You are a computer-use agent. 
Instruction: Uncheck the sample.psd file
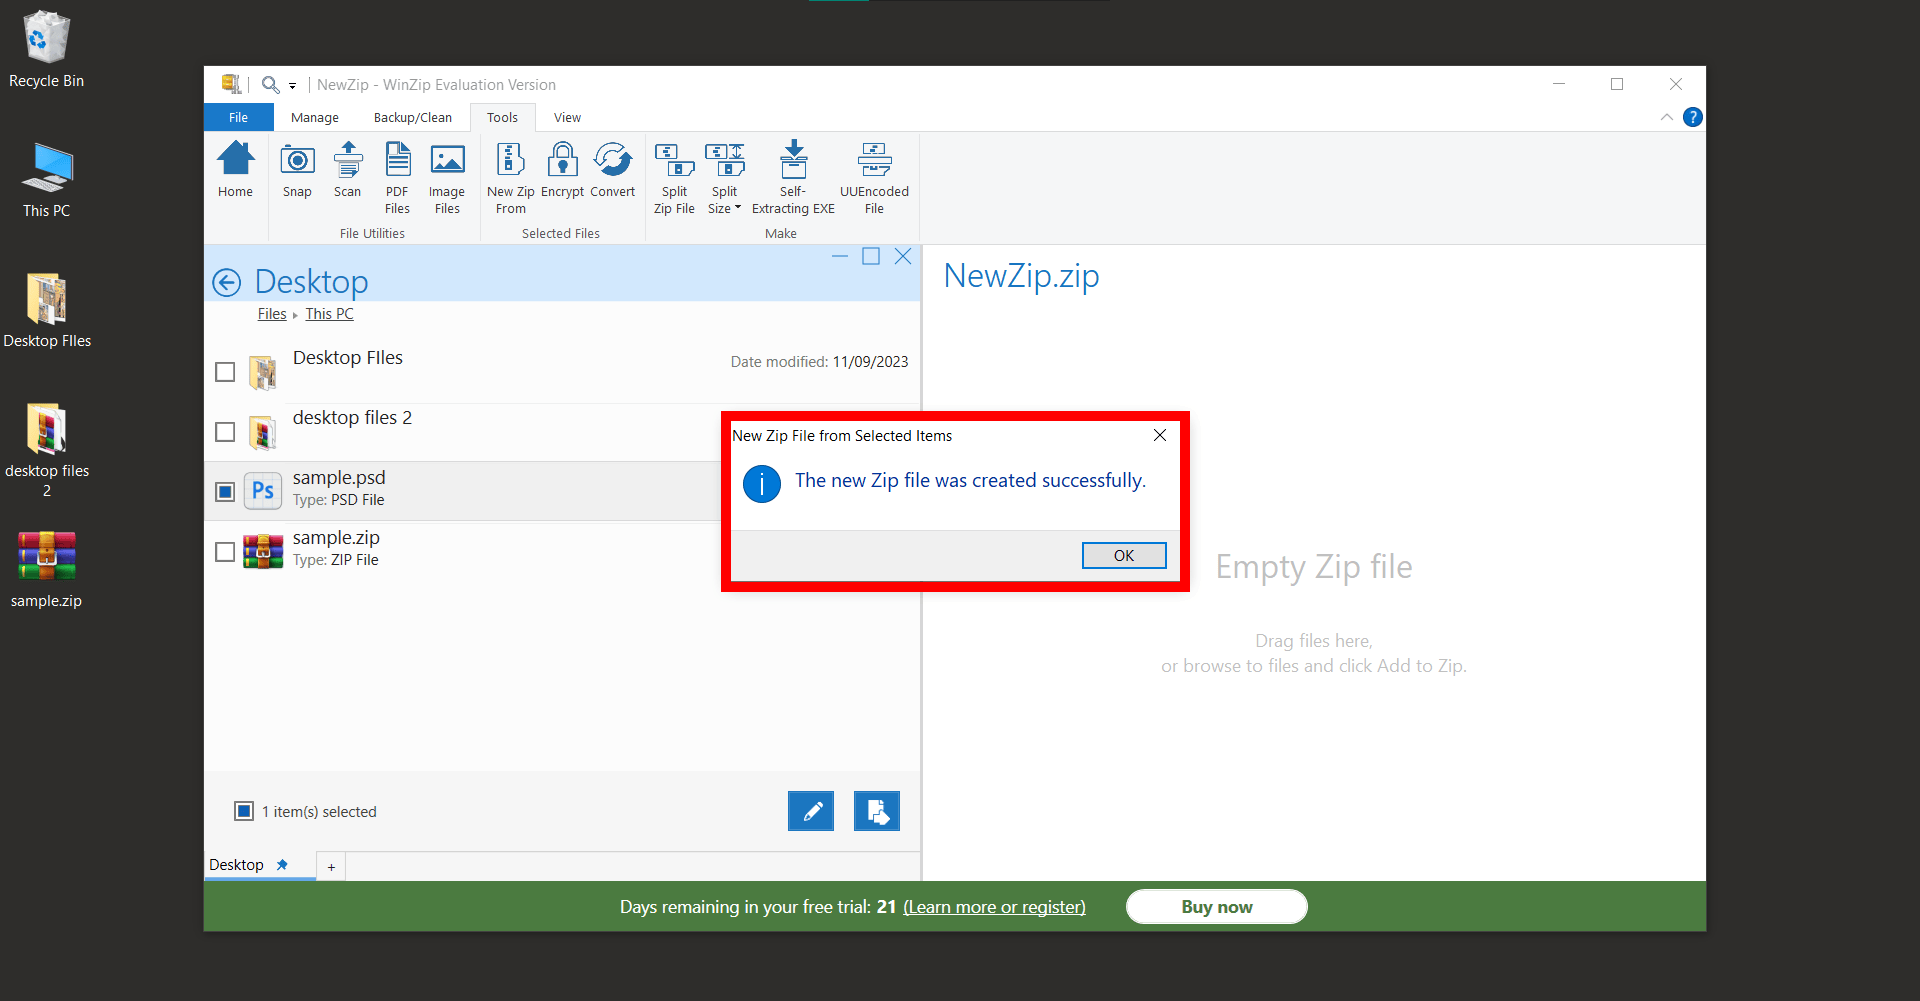pyautogui.click(x=224, y=491)
